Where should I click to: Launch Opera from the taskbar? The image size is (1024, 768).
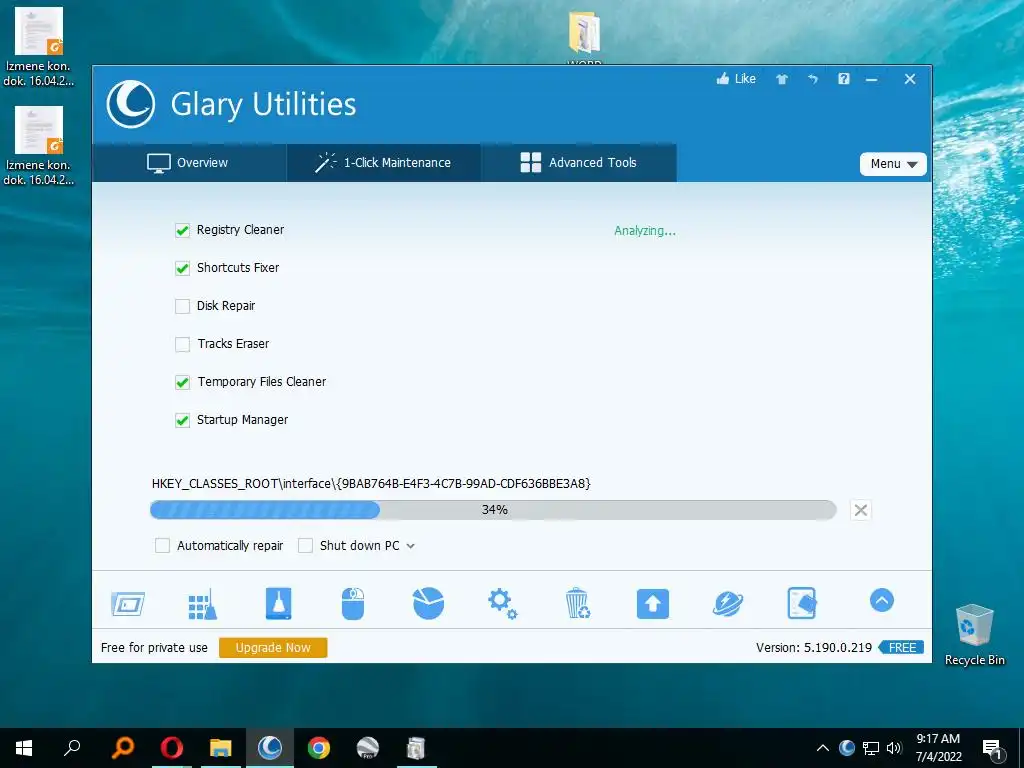172,748
